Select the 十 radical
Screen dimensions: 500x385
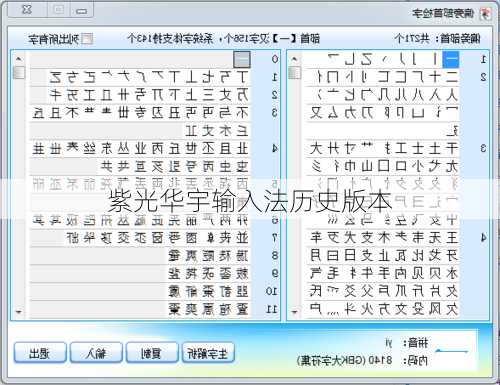point(435,77)
